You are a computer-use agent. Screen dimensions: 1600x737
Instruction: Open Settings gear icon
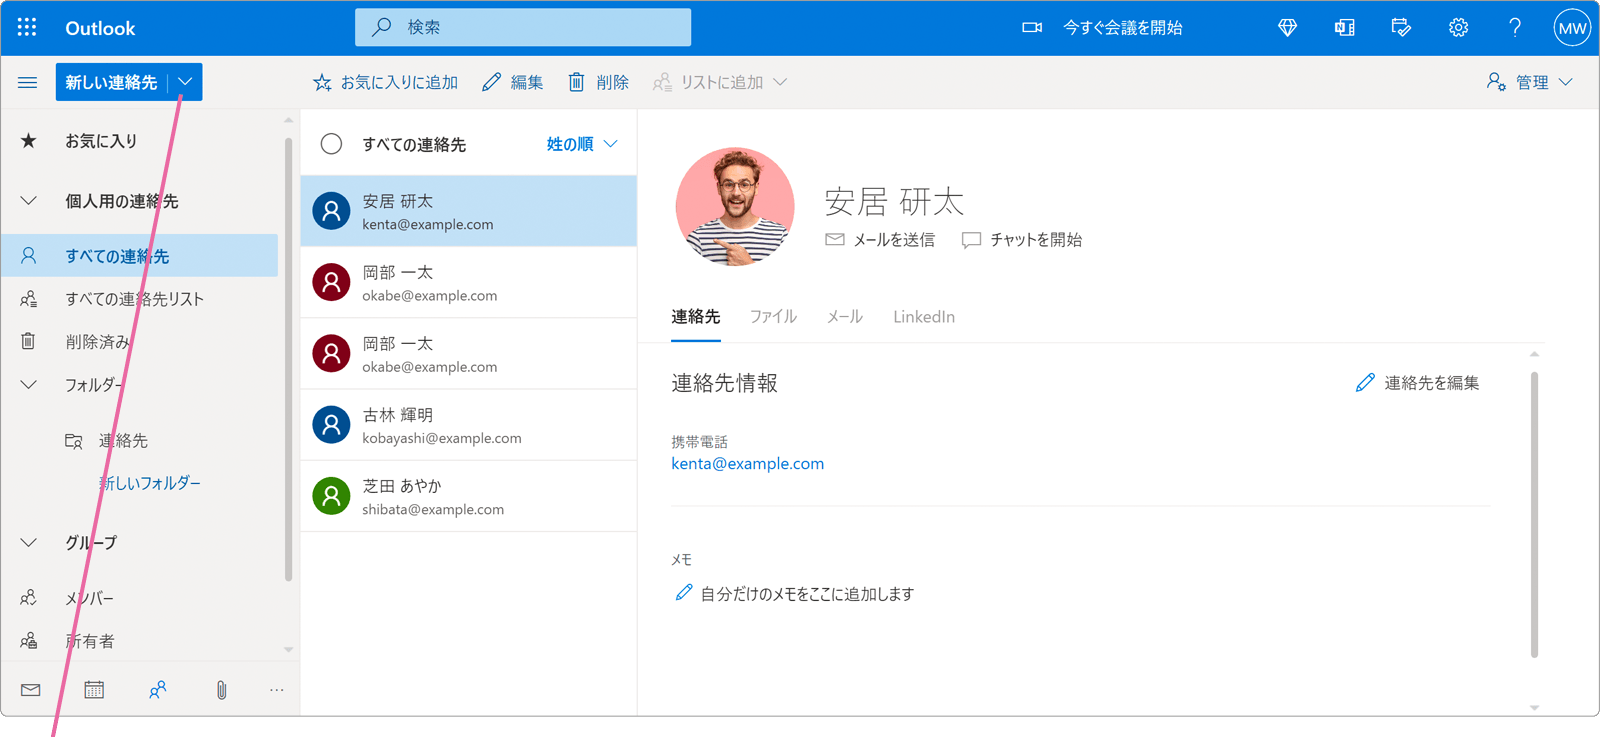tap(1459, 28)
